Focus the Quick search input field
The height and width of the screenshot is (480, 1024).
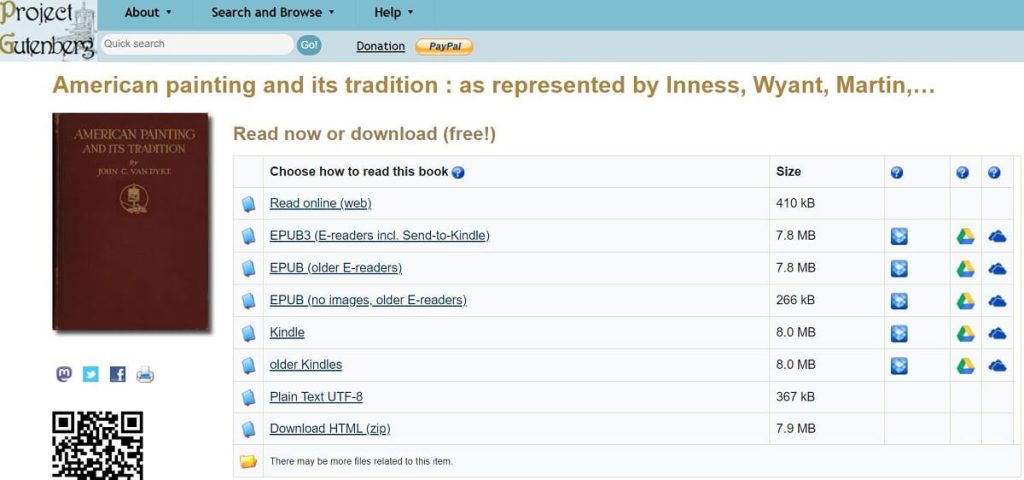pos(196,44)
